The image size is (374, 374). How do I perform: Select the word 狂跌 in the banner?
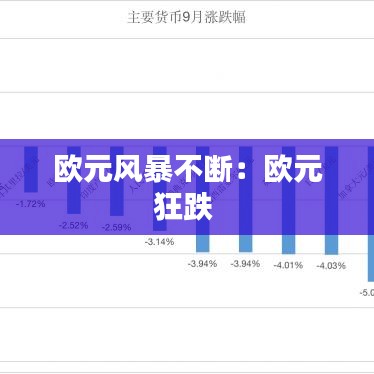183,207
